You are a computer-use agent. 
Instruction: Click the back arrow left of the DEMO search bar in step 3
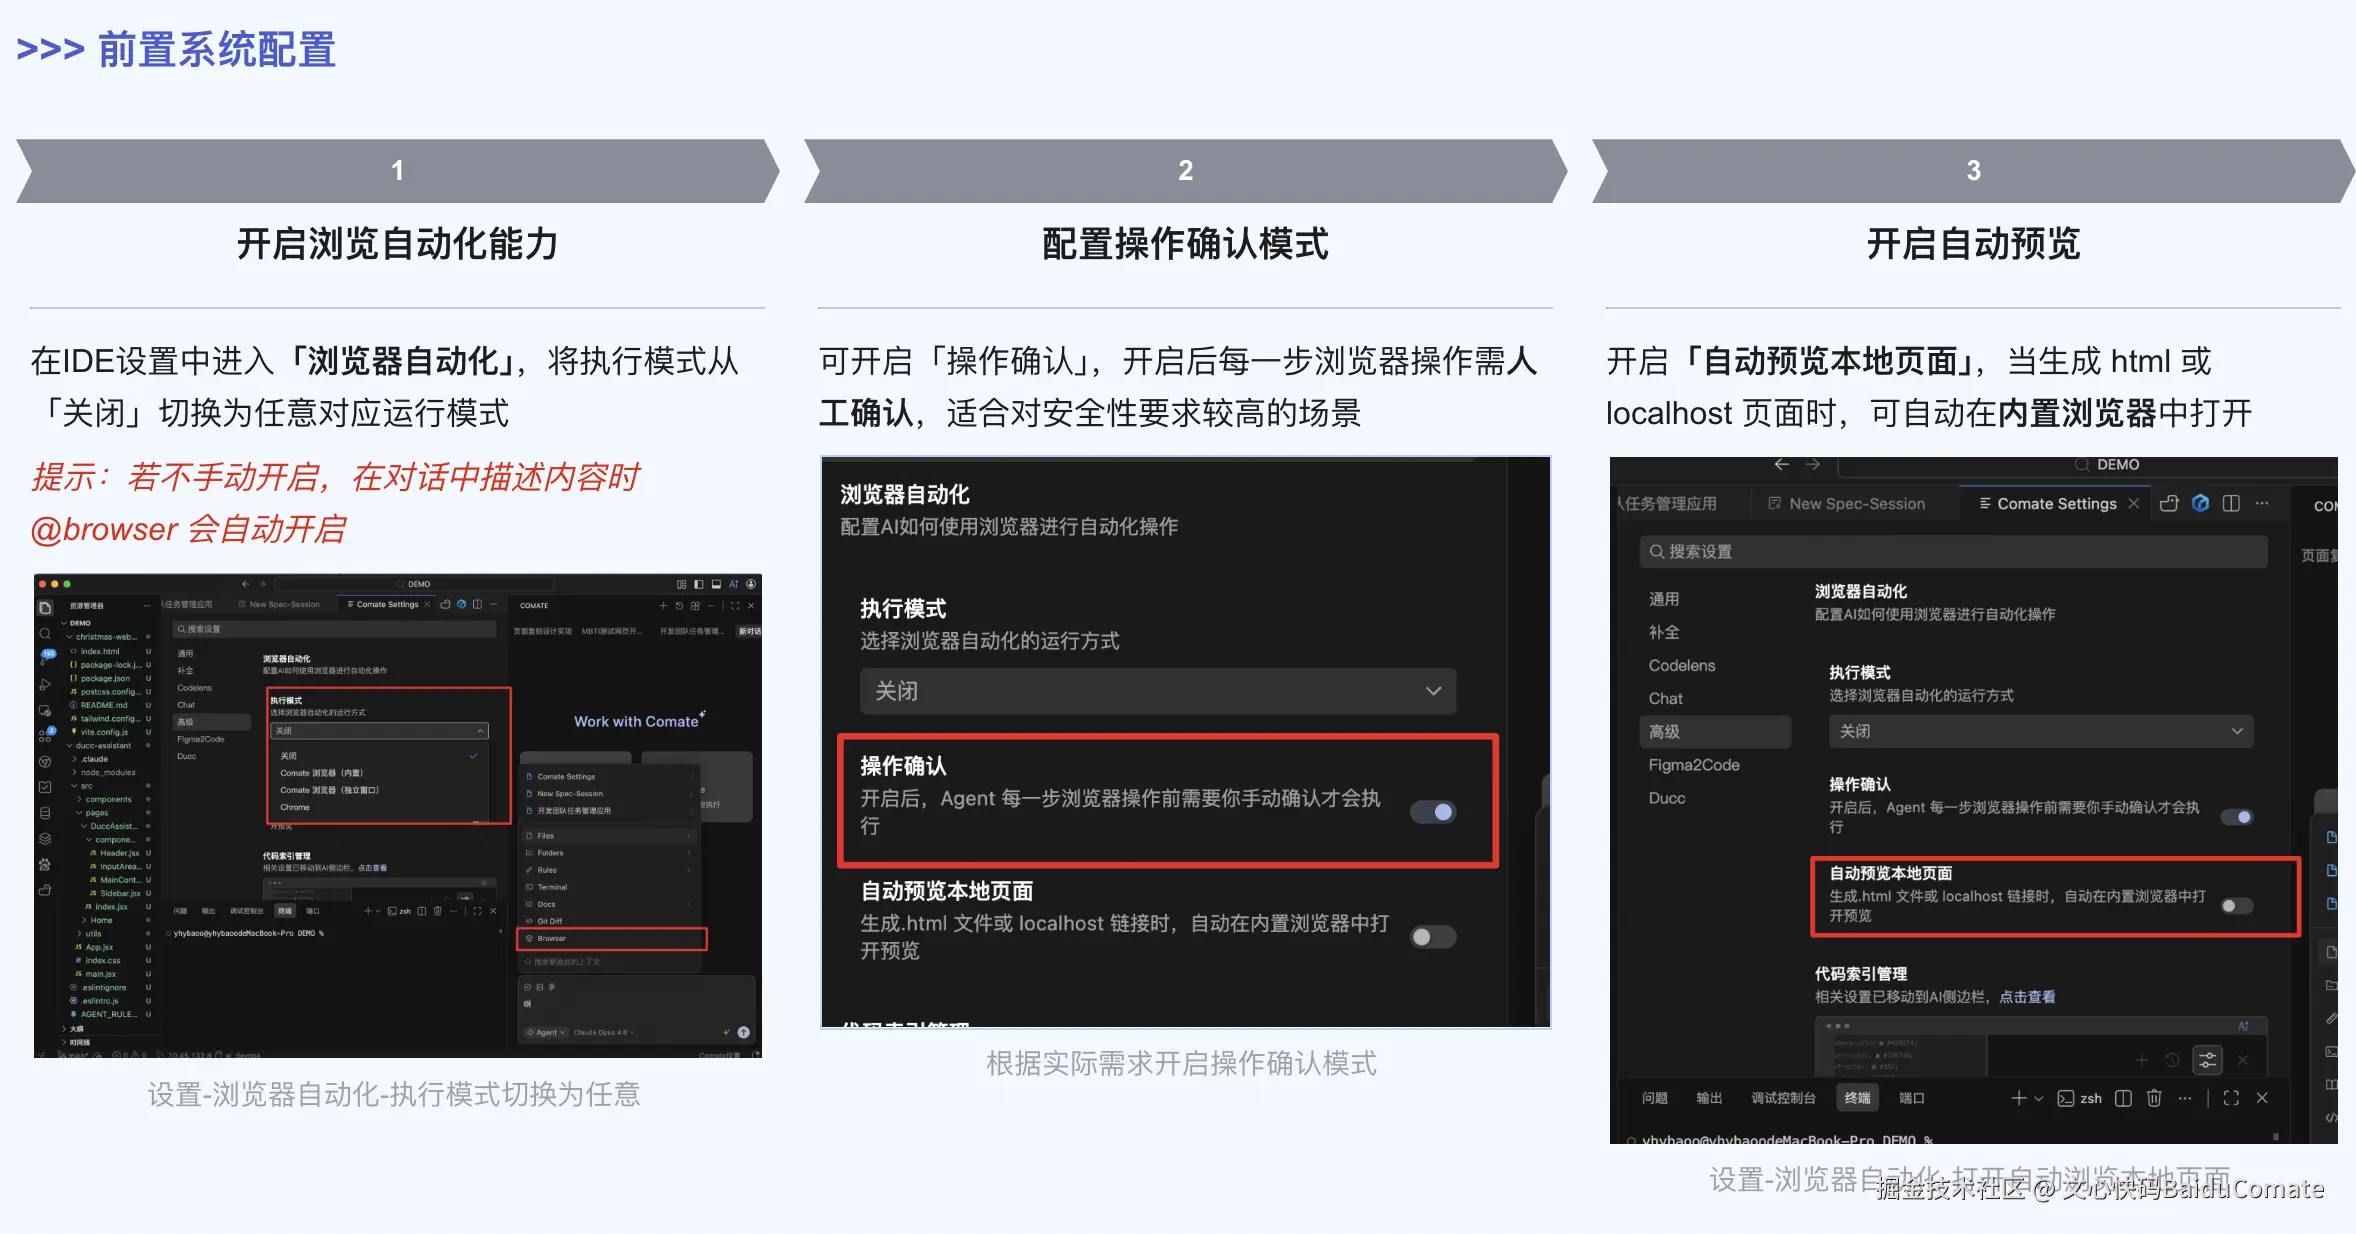pyautogui.click(x=1781, y=464)
